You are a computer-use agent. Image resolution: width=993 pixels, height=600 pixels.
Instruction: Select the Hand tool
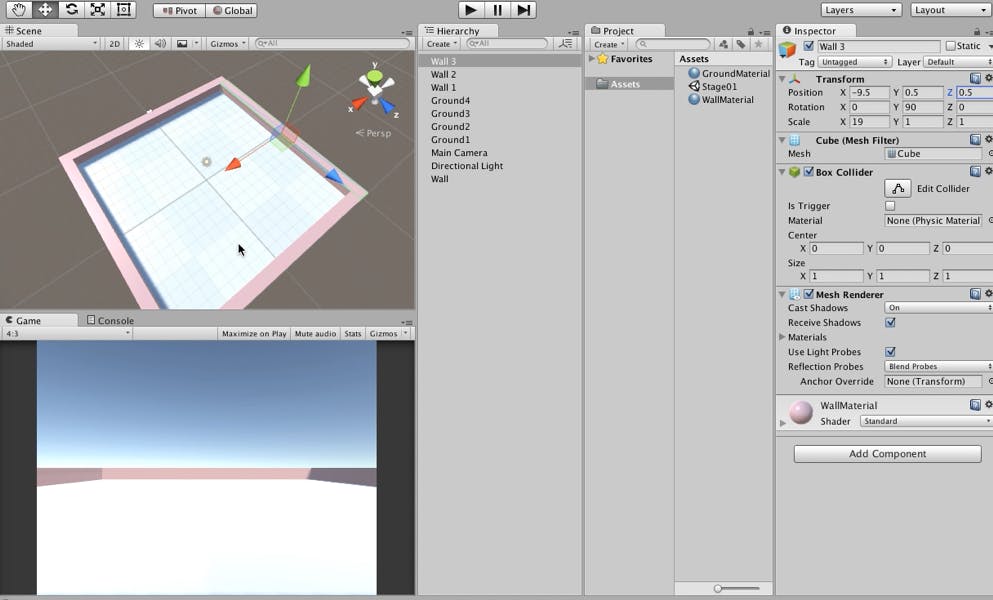[18, 10]
